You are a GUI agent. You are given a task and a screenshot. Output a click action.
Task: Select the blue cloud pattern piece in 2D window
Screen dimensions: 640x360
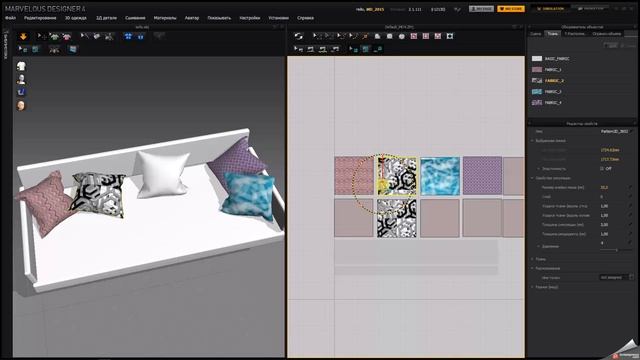440,176
